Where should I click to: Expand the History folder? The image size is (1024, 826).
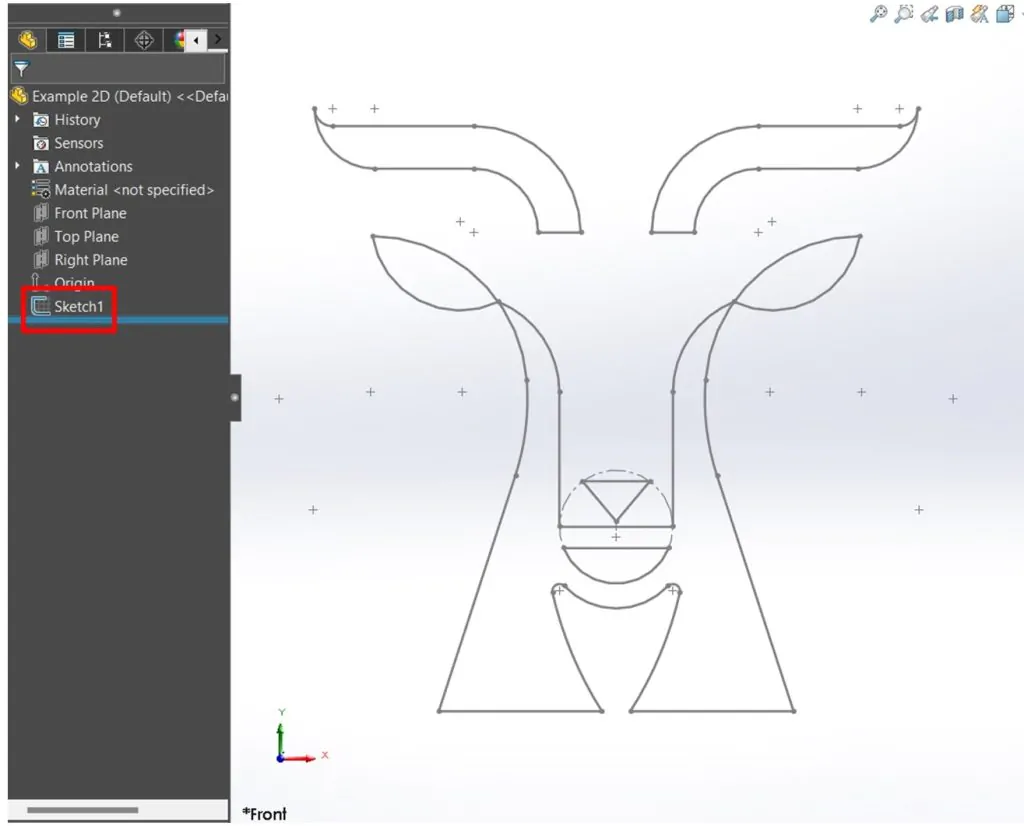coord(18,119)
